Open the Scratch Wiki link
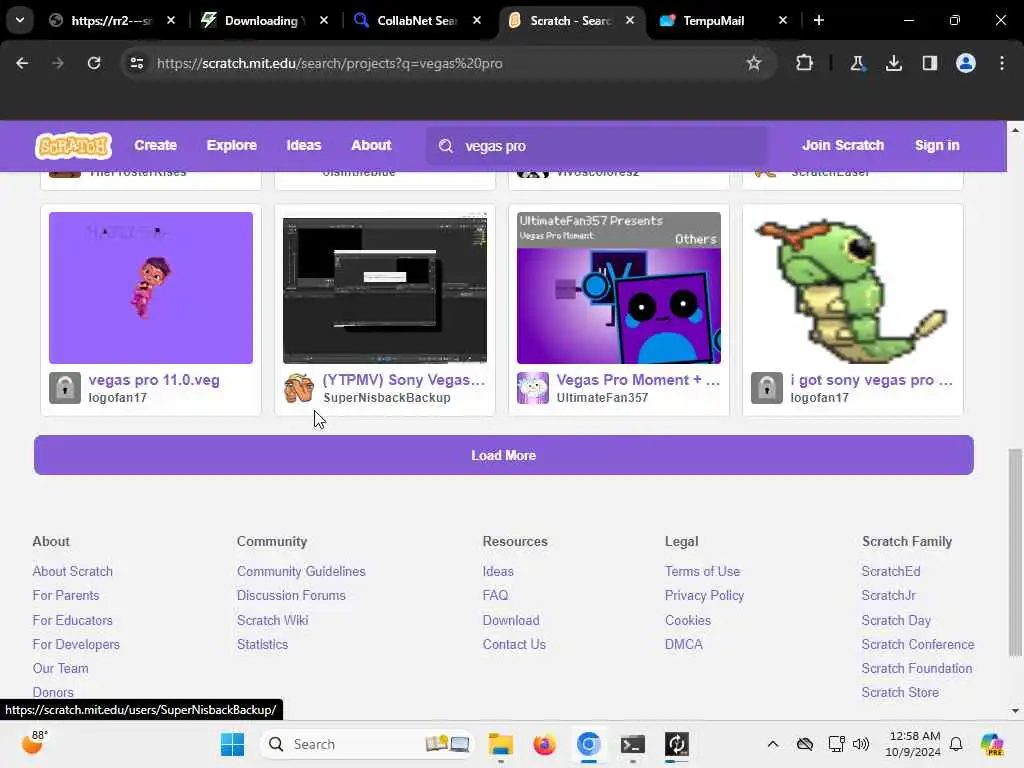 click(x=272, y=620)
